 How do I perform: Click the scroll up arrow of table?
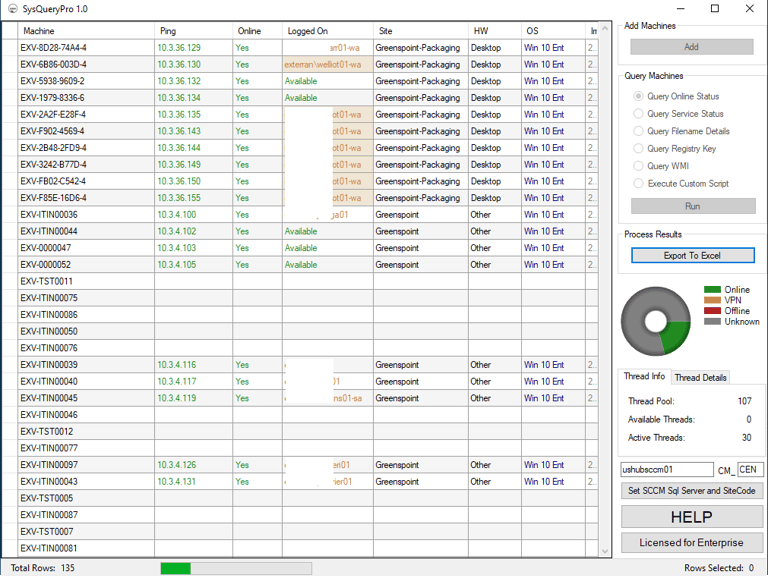[605, 28]
